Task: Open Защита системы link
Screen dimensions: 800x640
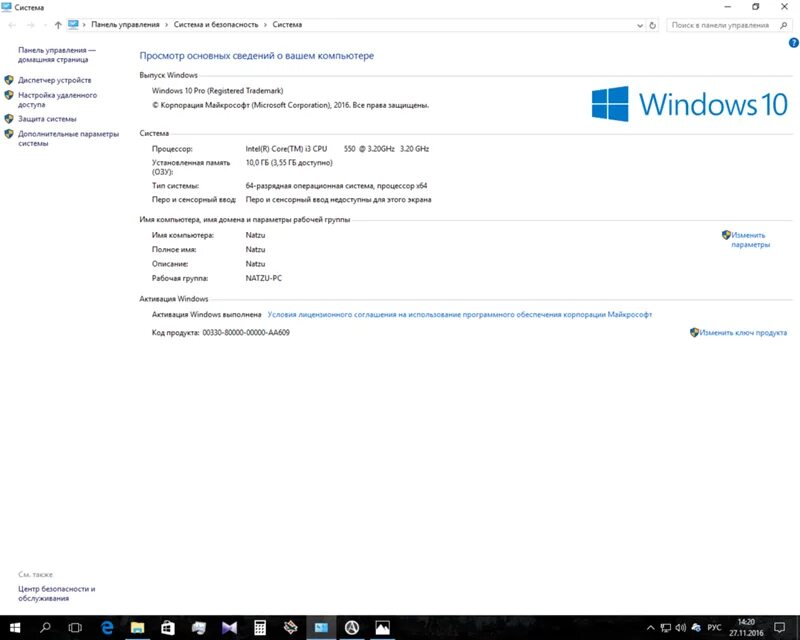Action: [47, 119]
